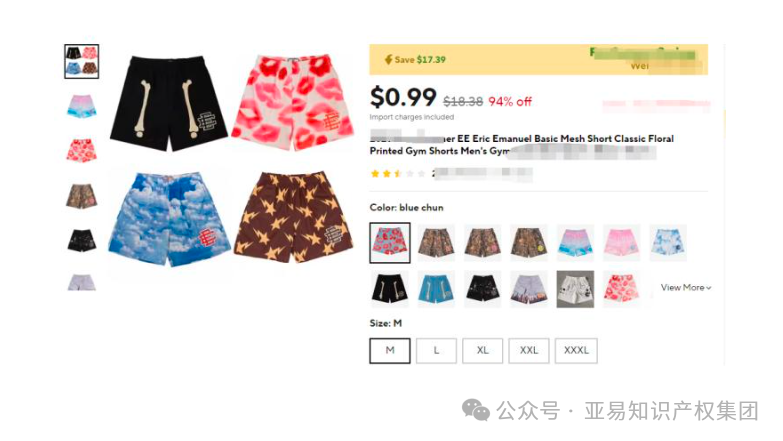Open the four-shorts collage thumbnail
The image size is (783, 441).
click(81, 61)
